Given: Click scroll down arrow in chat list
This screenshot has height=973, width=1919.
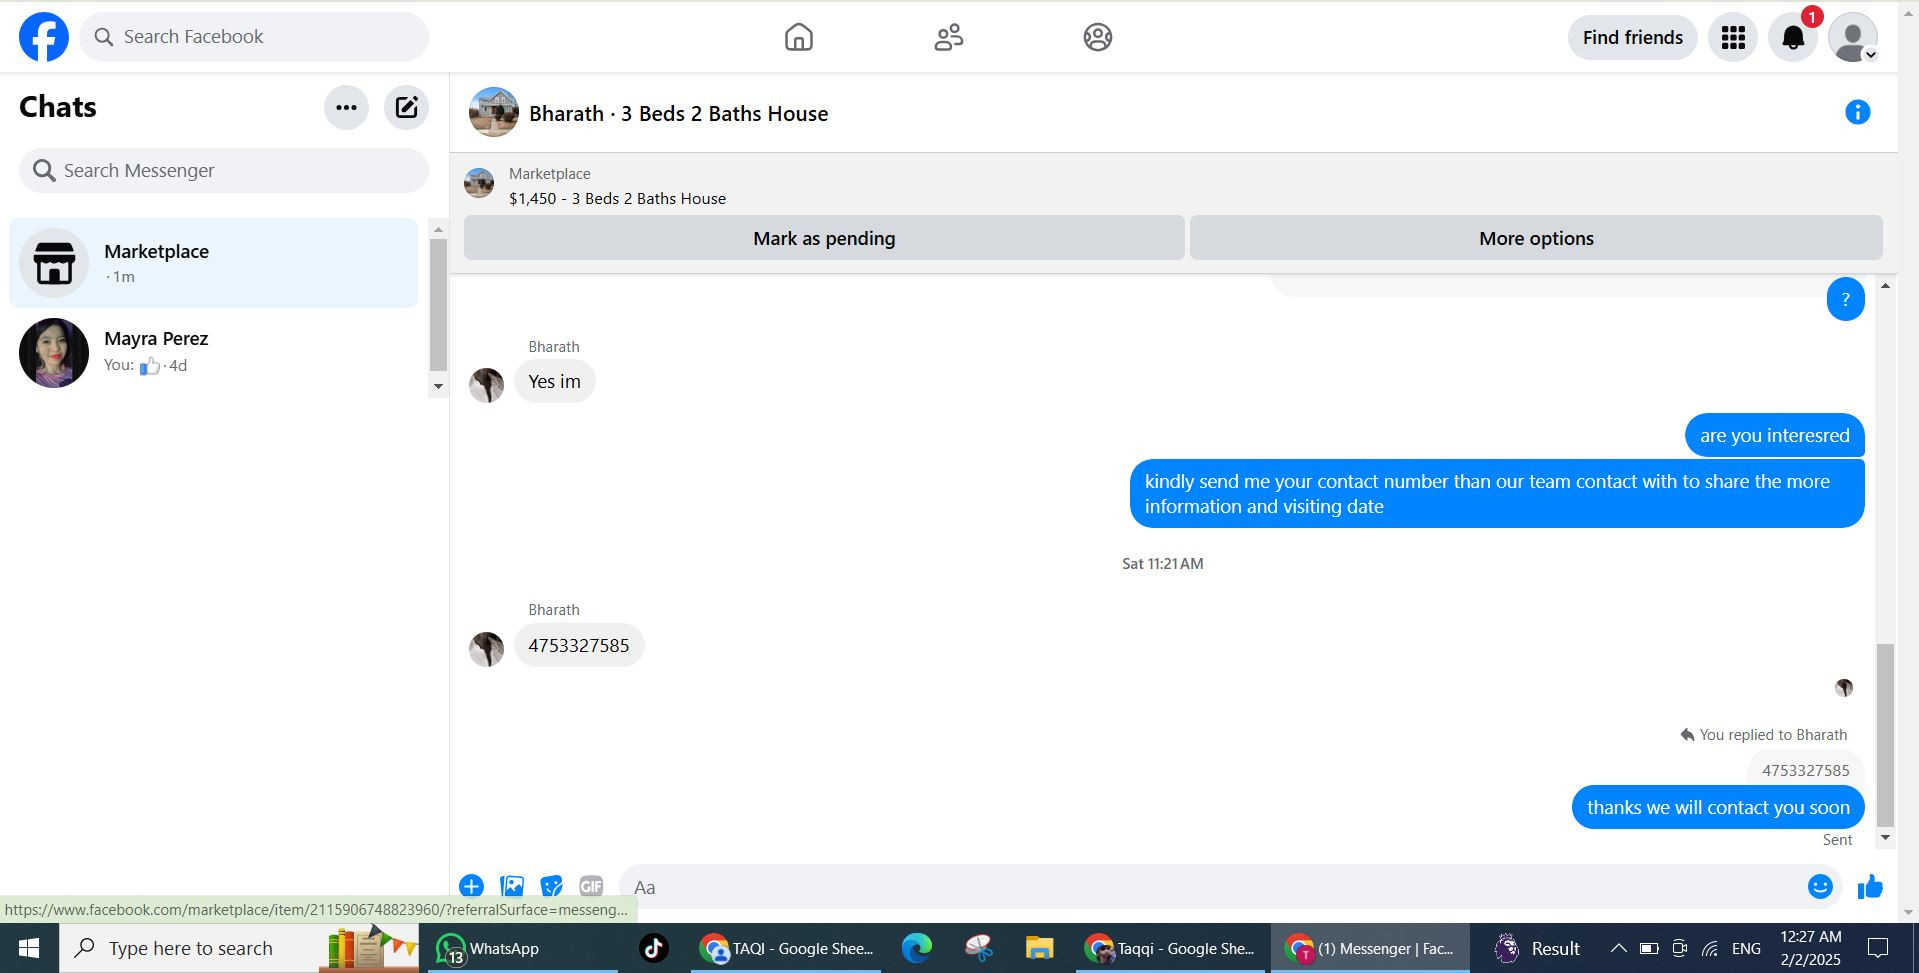Looking at the screenshot, I should click(x=438, y=386).
